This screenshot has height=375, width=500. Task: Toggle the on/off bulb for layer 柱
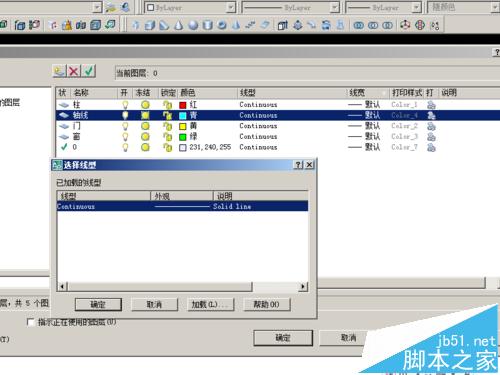(125, 105)
